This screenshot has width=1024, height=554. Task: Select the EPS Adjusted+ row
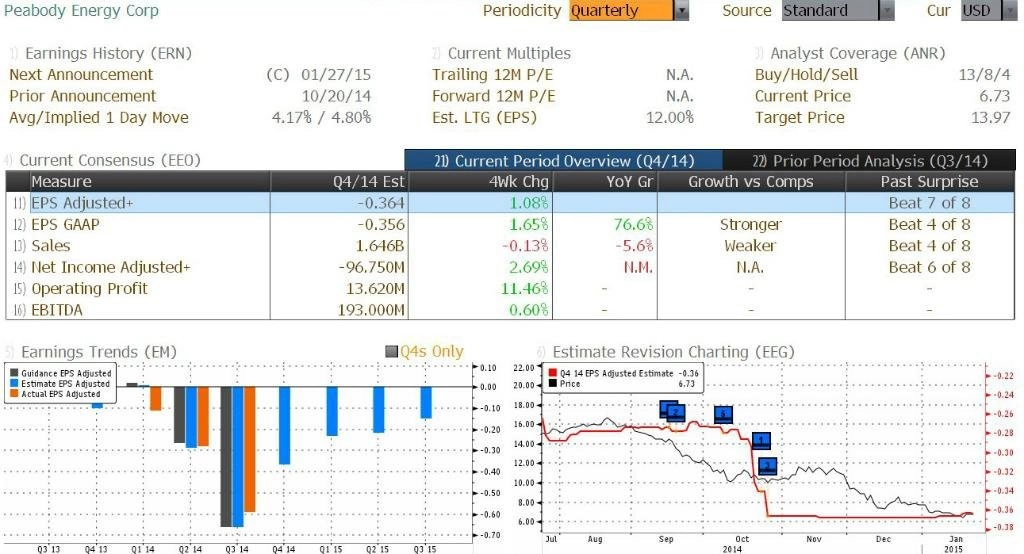510,203
